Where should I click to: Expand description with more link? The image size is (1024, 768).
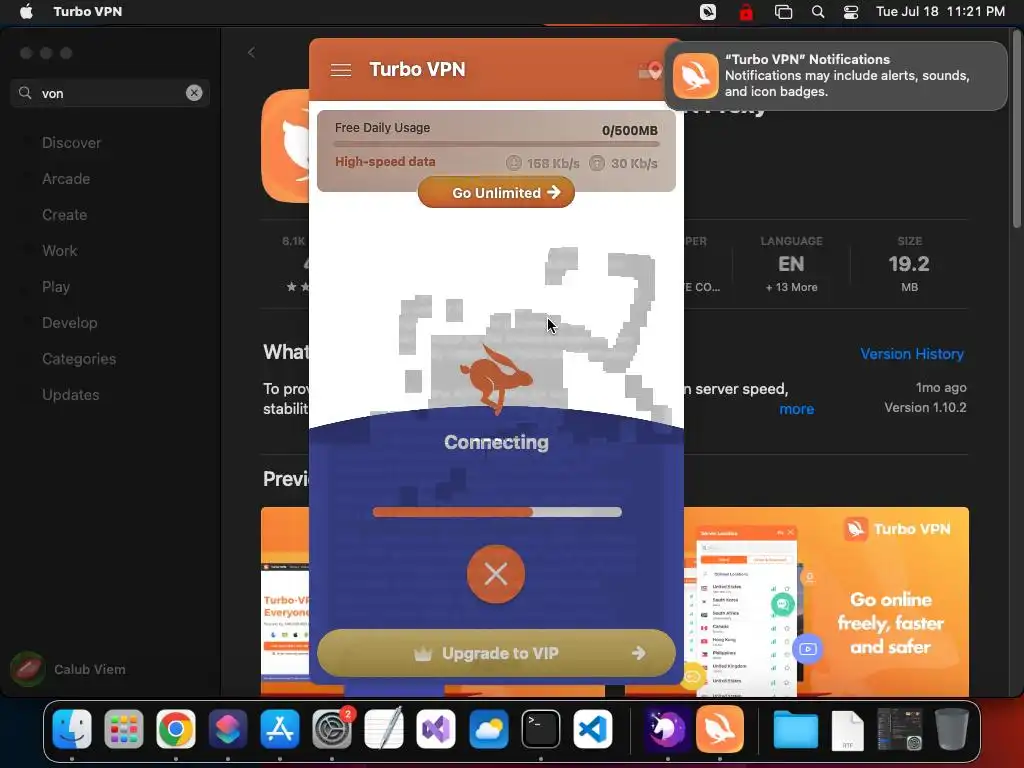coord(797,409)
